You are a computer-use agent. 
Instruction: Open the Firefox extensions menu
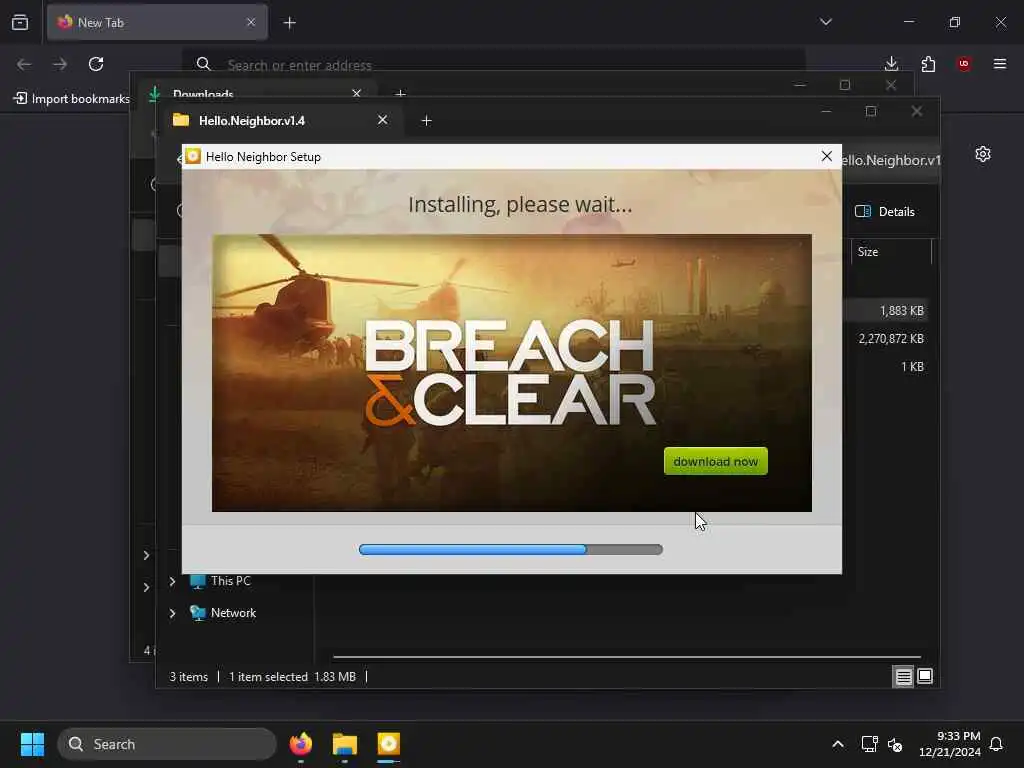928,64
